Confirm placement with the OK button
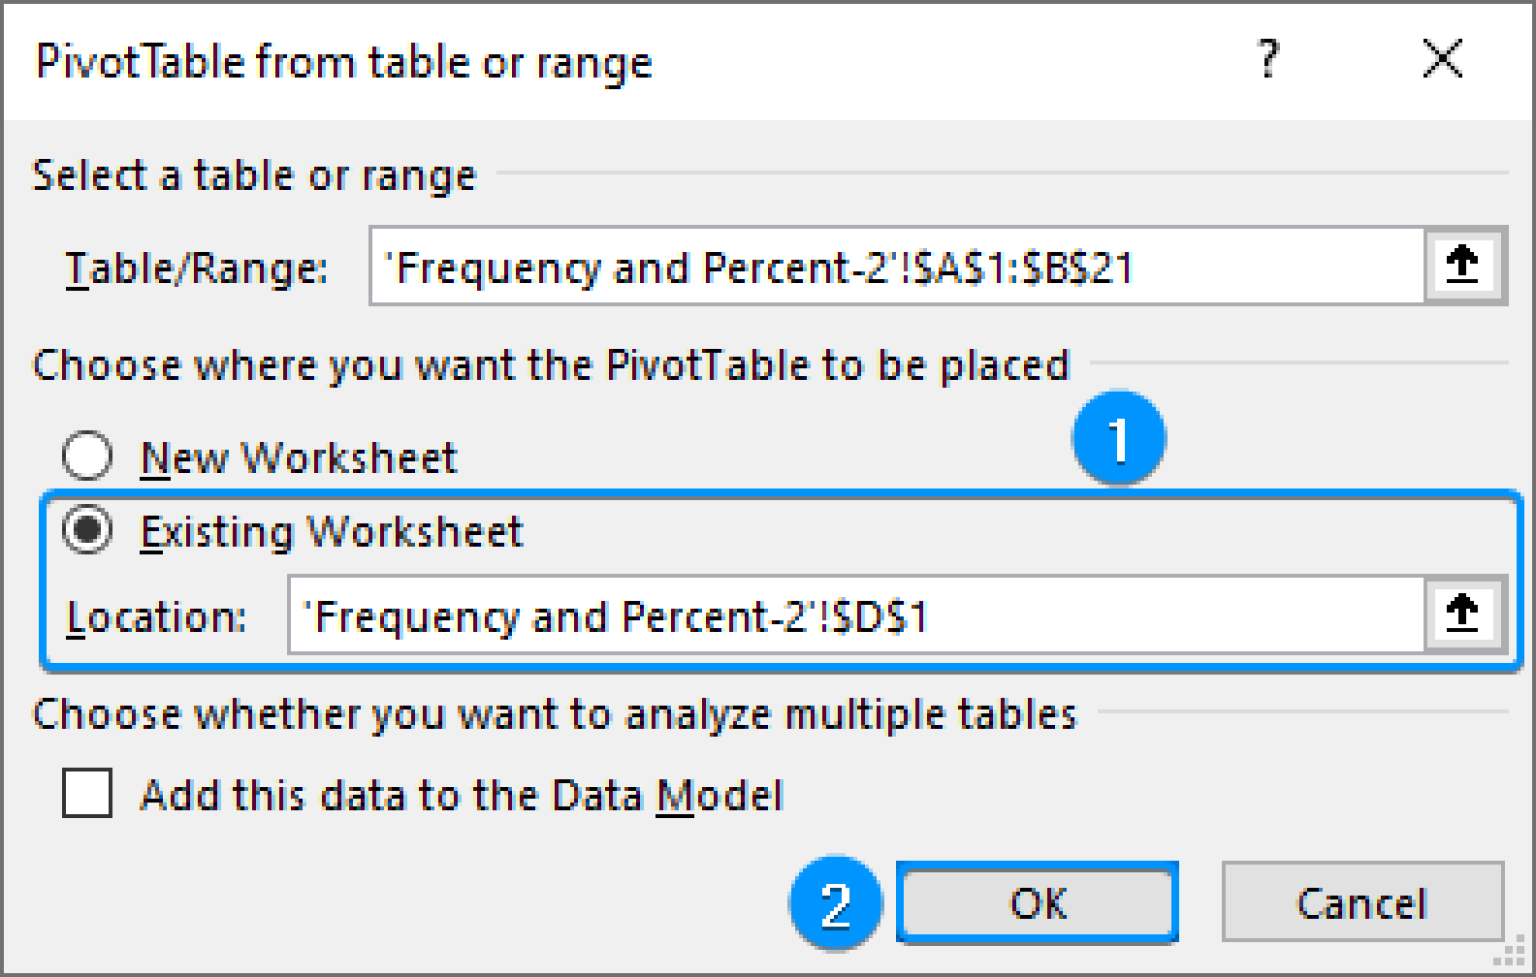Viewport: 1536px width, 977px height. coord(1037,902)
